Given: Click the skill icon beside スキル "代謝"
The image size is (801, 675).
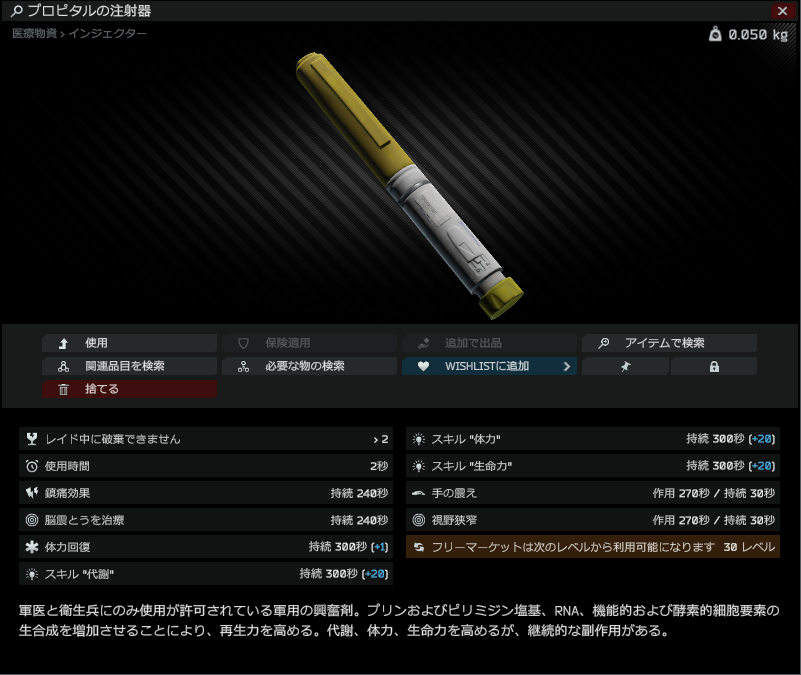Looking at the screenshot, I should (32, 574).
